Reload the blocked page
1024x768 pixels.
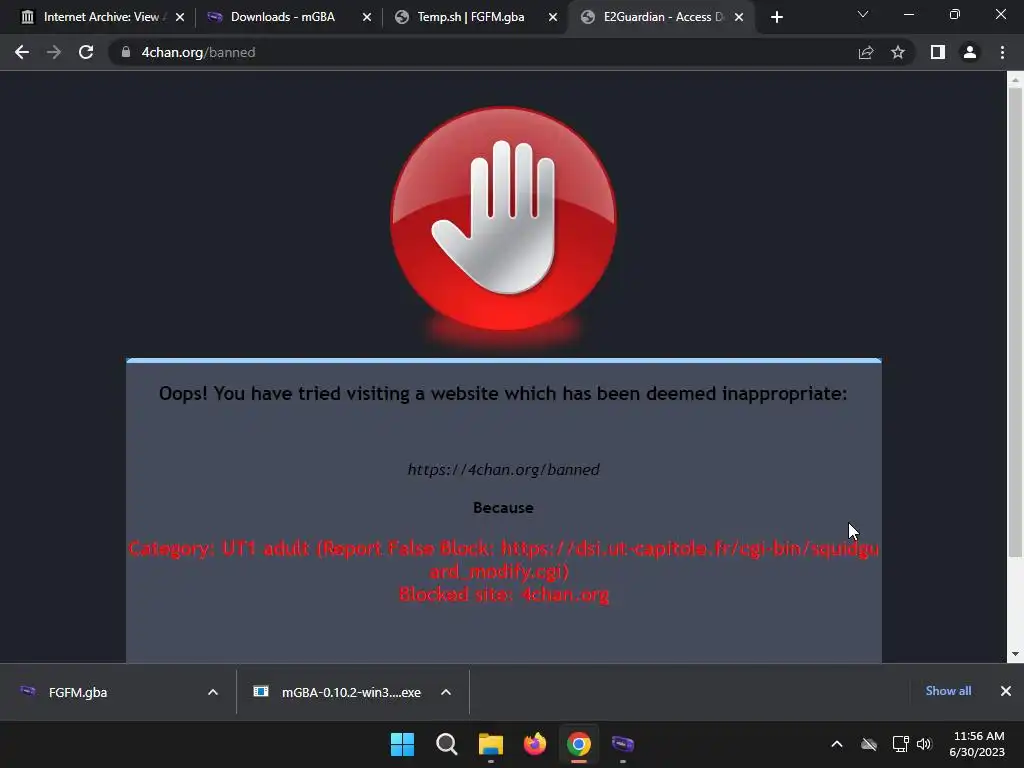coord(86,52)
